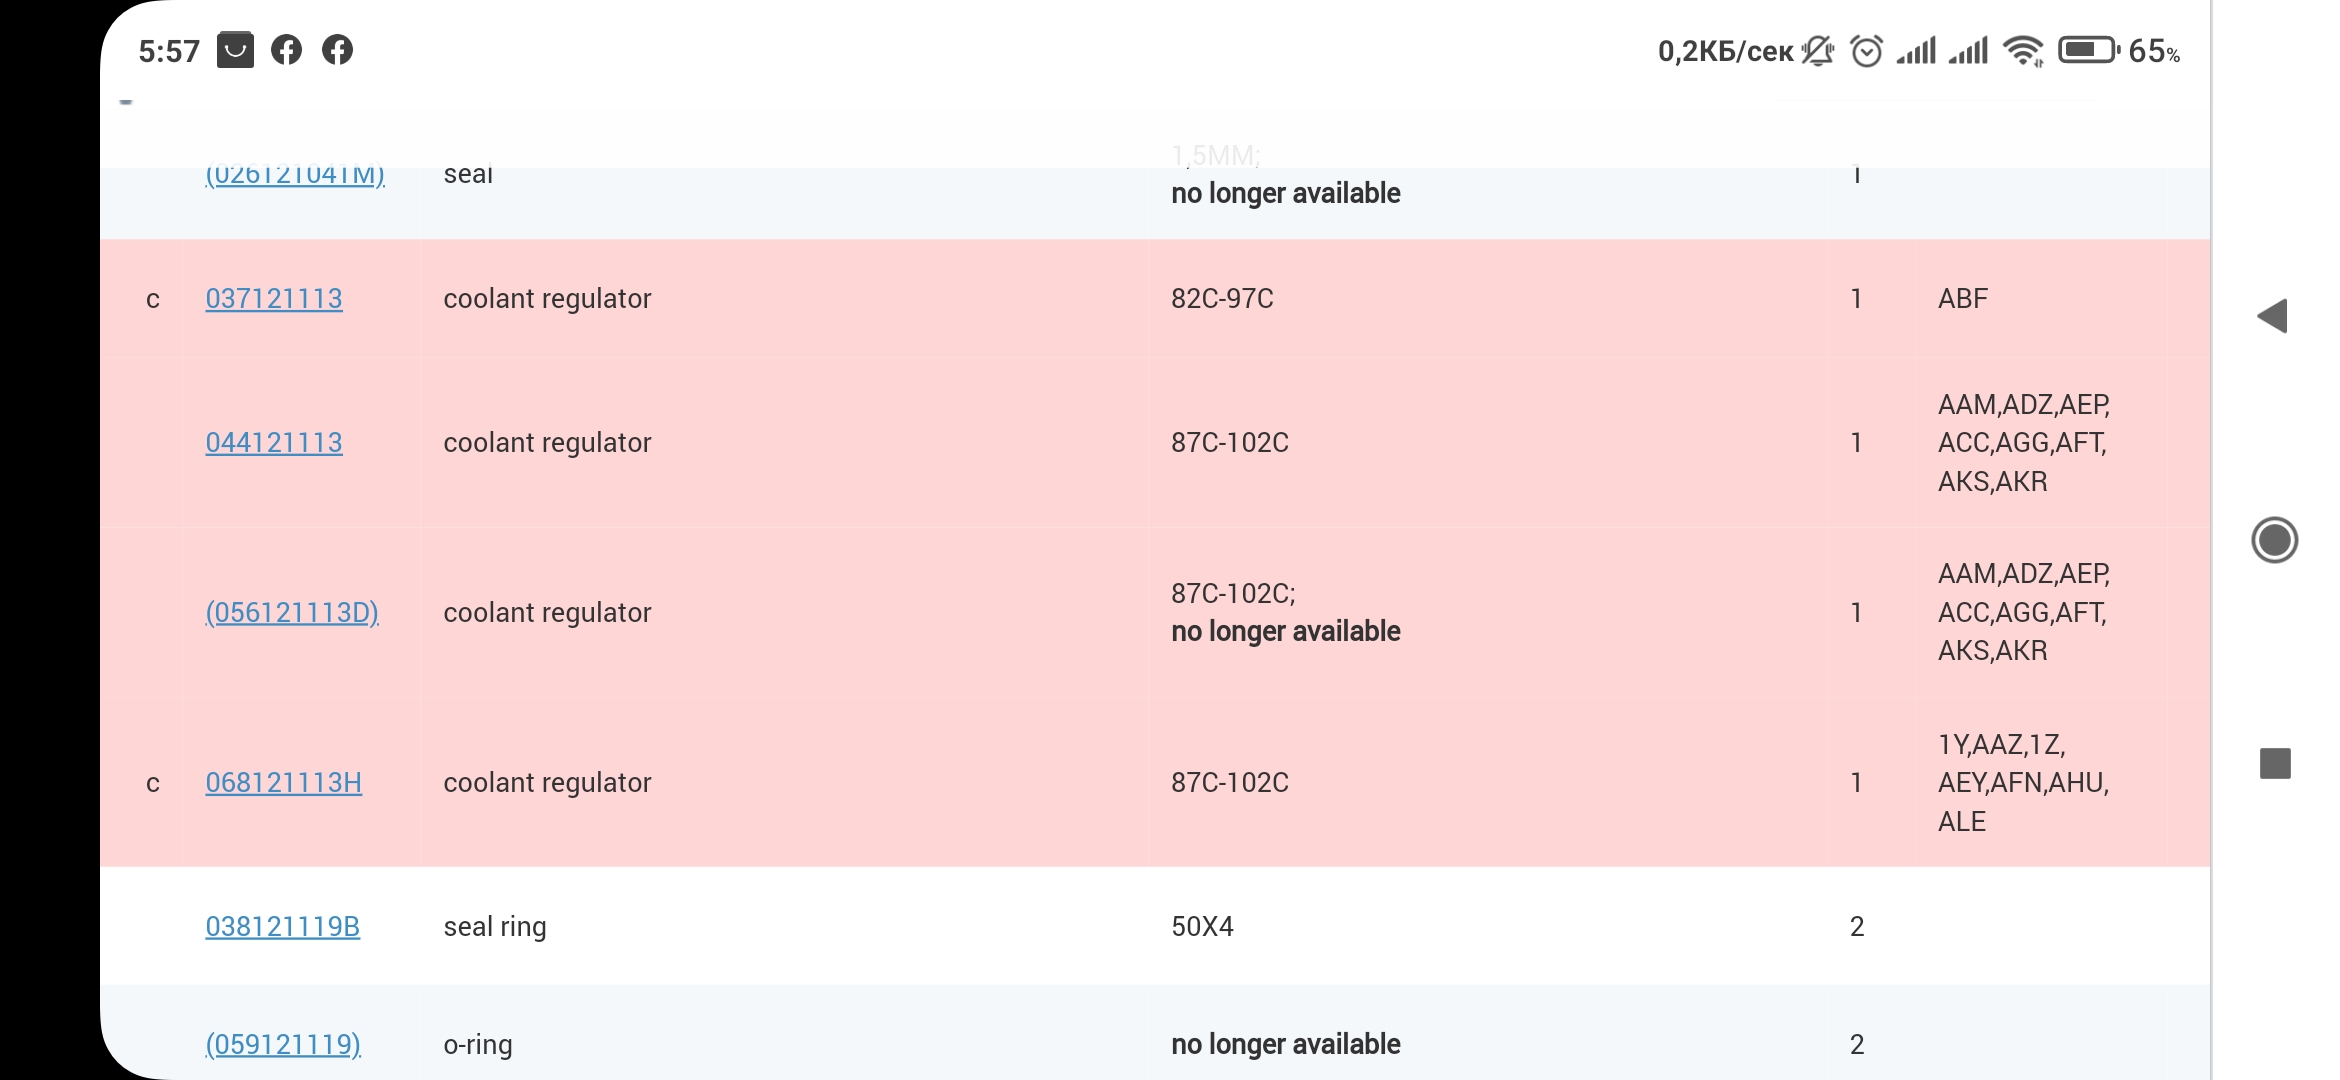Open the (056121113D) part link

(292, 613)
